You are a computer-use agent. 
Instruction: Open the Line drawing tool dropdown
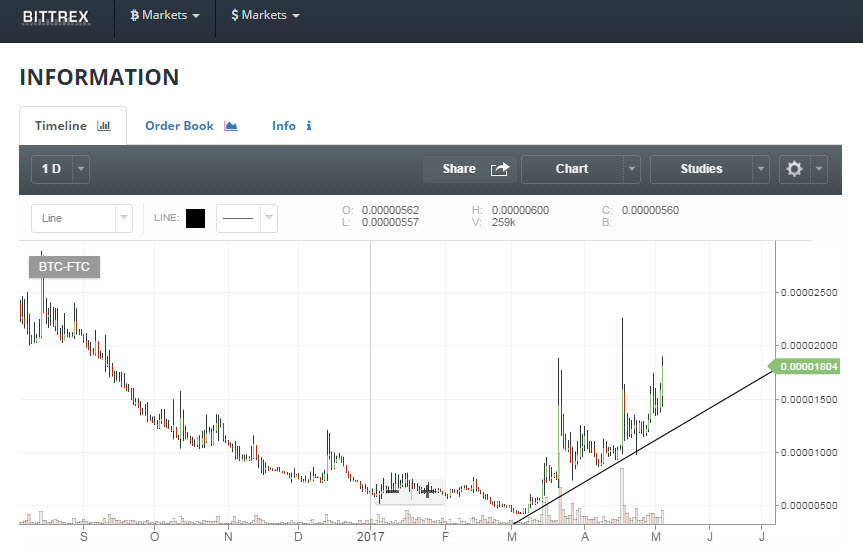(82, 218)
